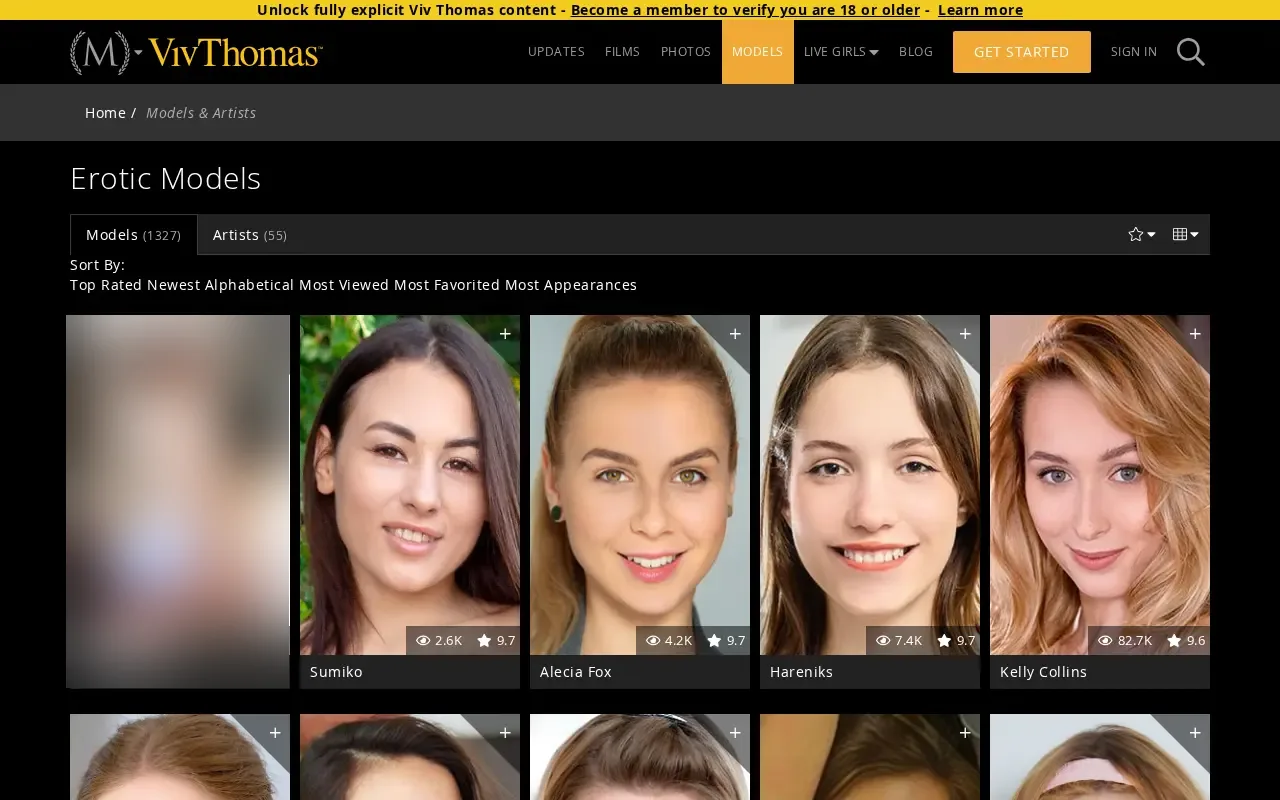Open the grid view layout dropdown

point(1185,234)
